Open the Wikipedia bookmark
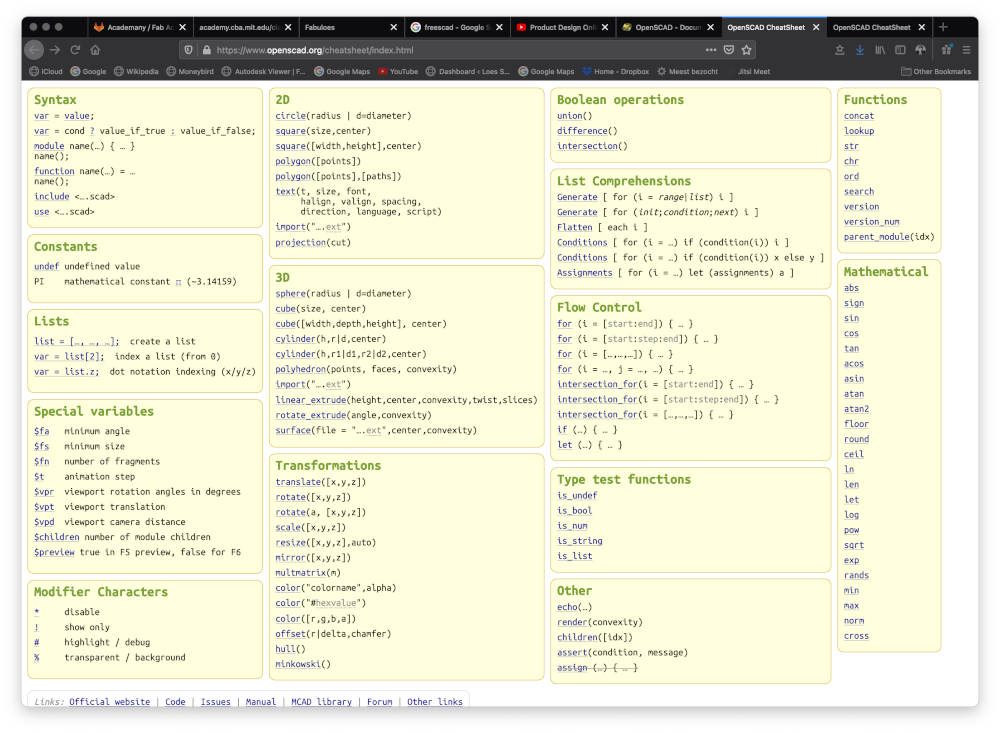The height and width of the screenshot is (733, 1000). pyautogui.click(x=136, y=71)
